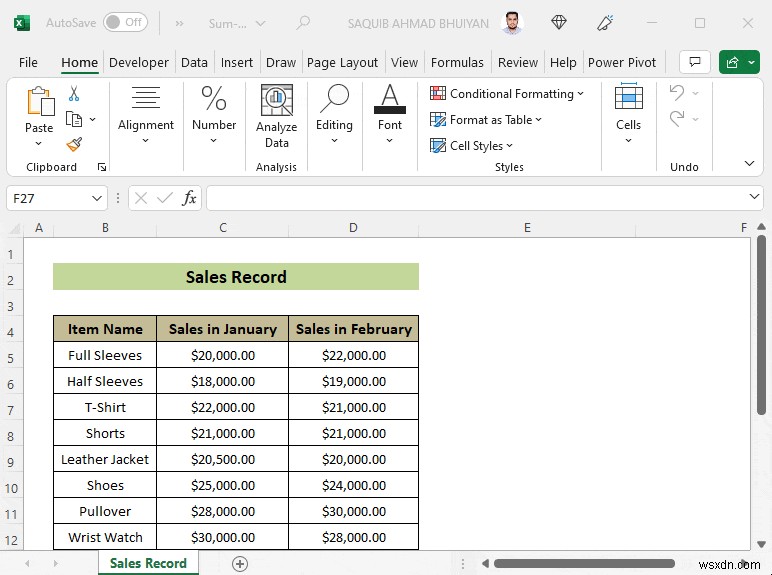
Task: Switch to the Insert tab
Action: point(236,63)
